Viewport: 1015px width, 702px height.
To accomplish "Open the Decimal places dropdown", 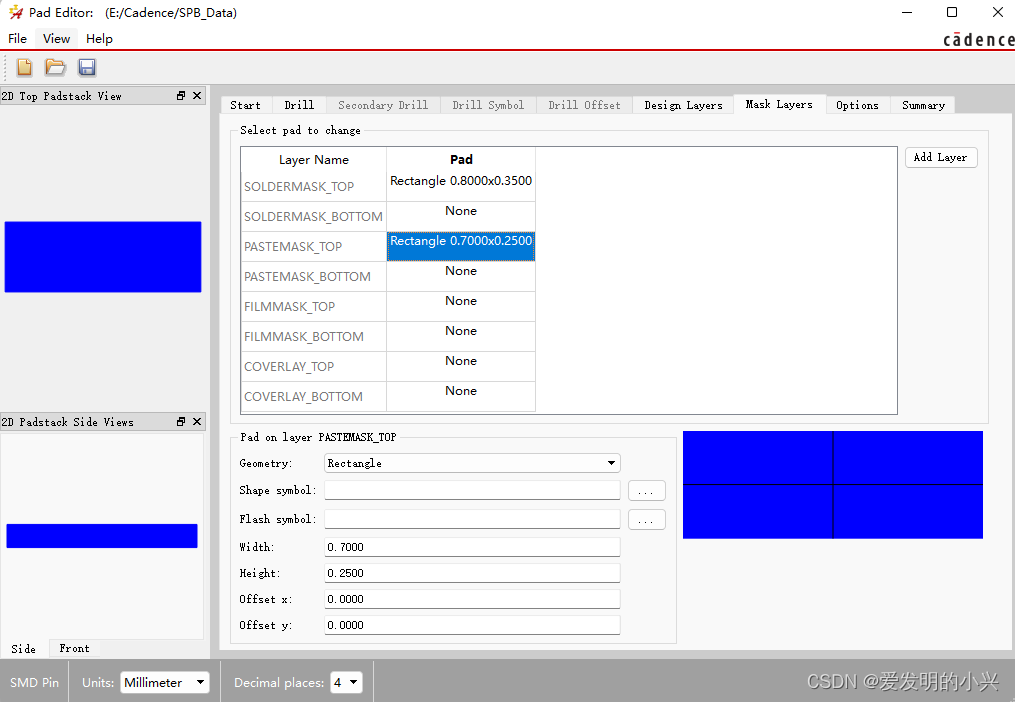I will point(346,683).
